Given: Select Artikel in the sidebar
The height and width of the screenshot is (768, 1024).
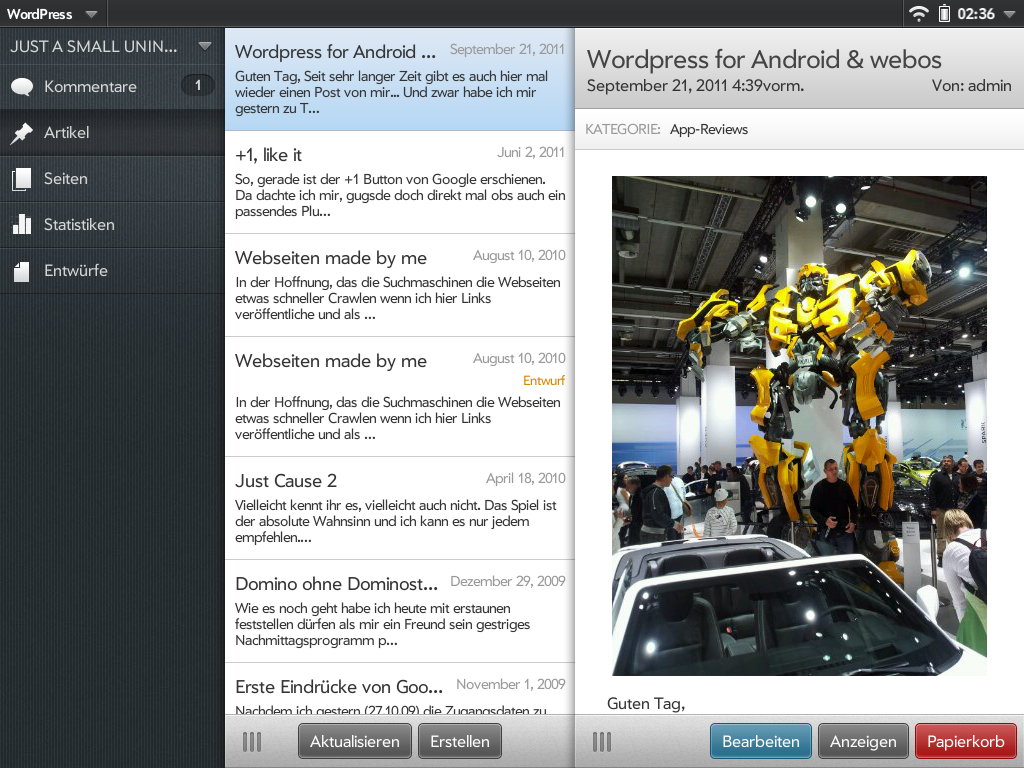Looking at the screenshot, I should pos(112,133).
